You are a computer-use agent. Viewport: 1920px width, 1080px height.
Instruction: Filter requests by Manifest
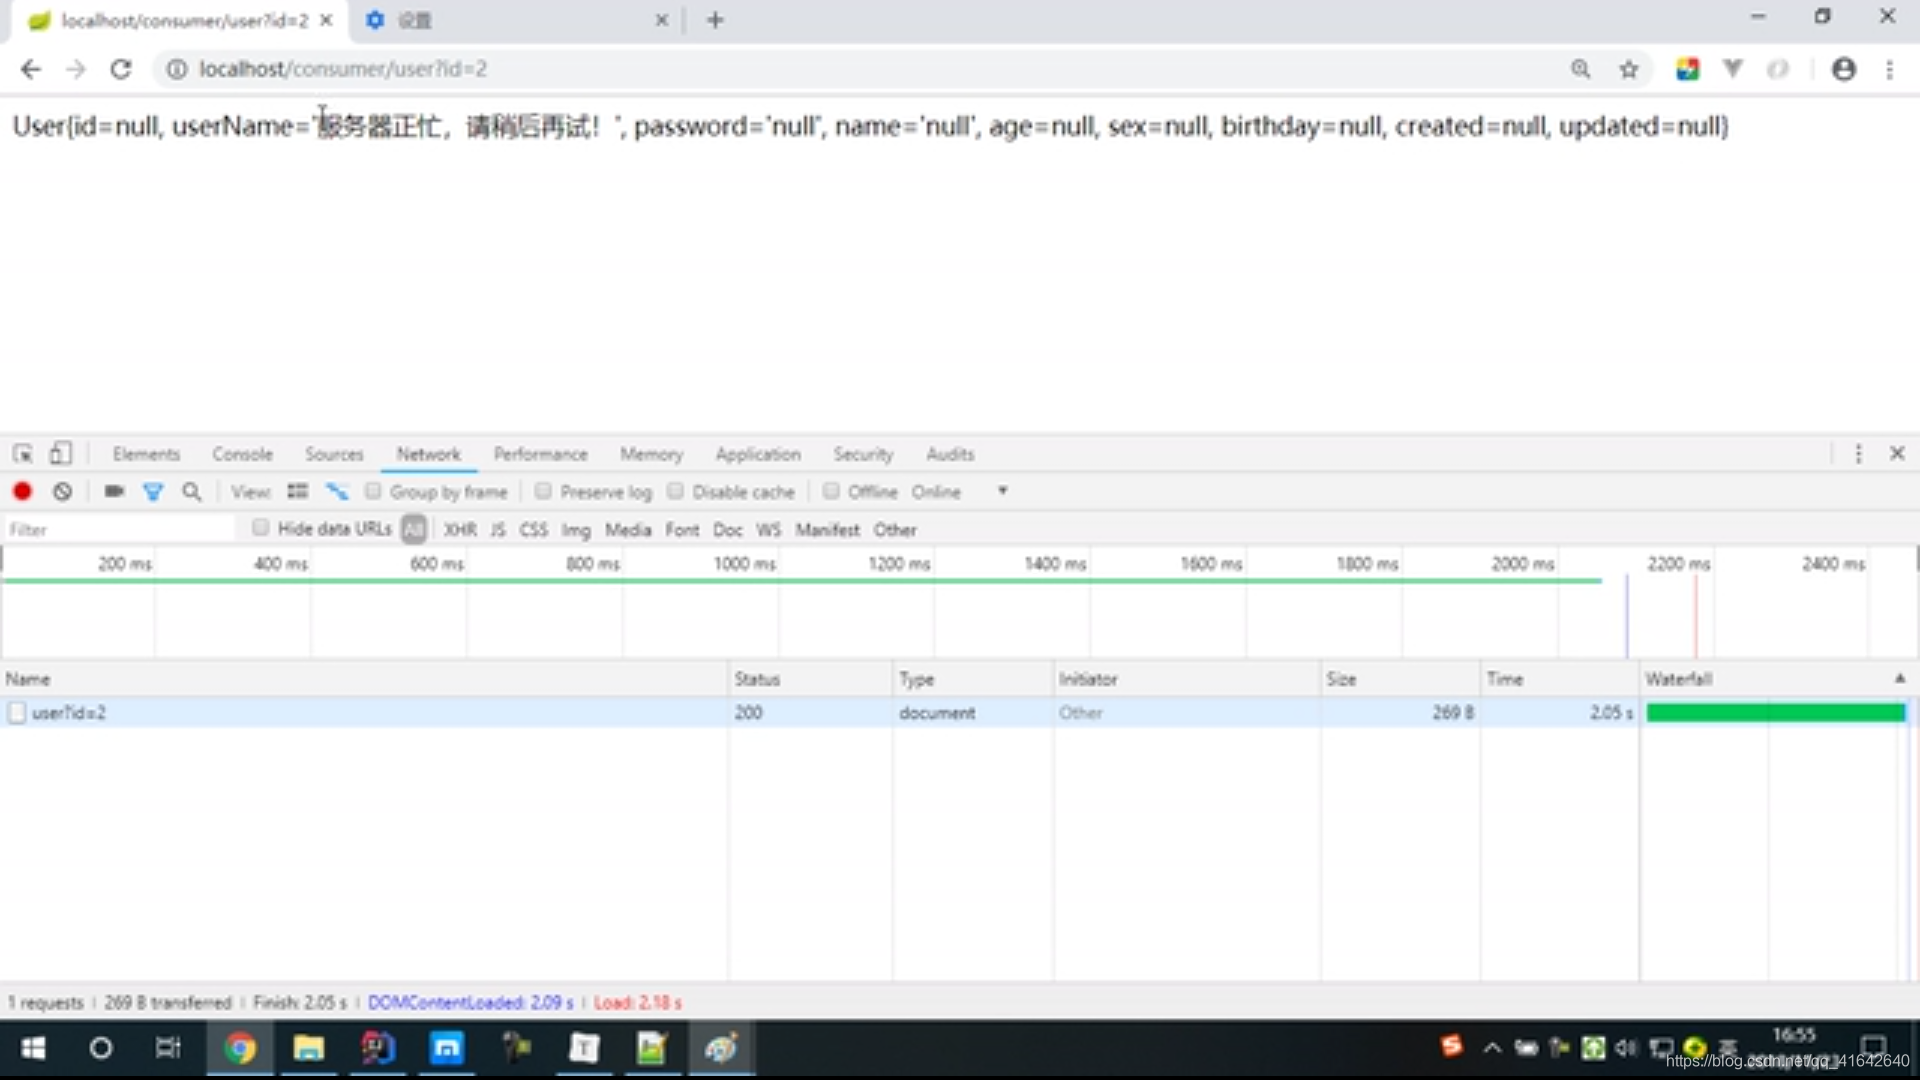click(827, 530)
